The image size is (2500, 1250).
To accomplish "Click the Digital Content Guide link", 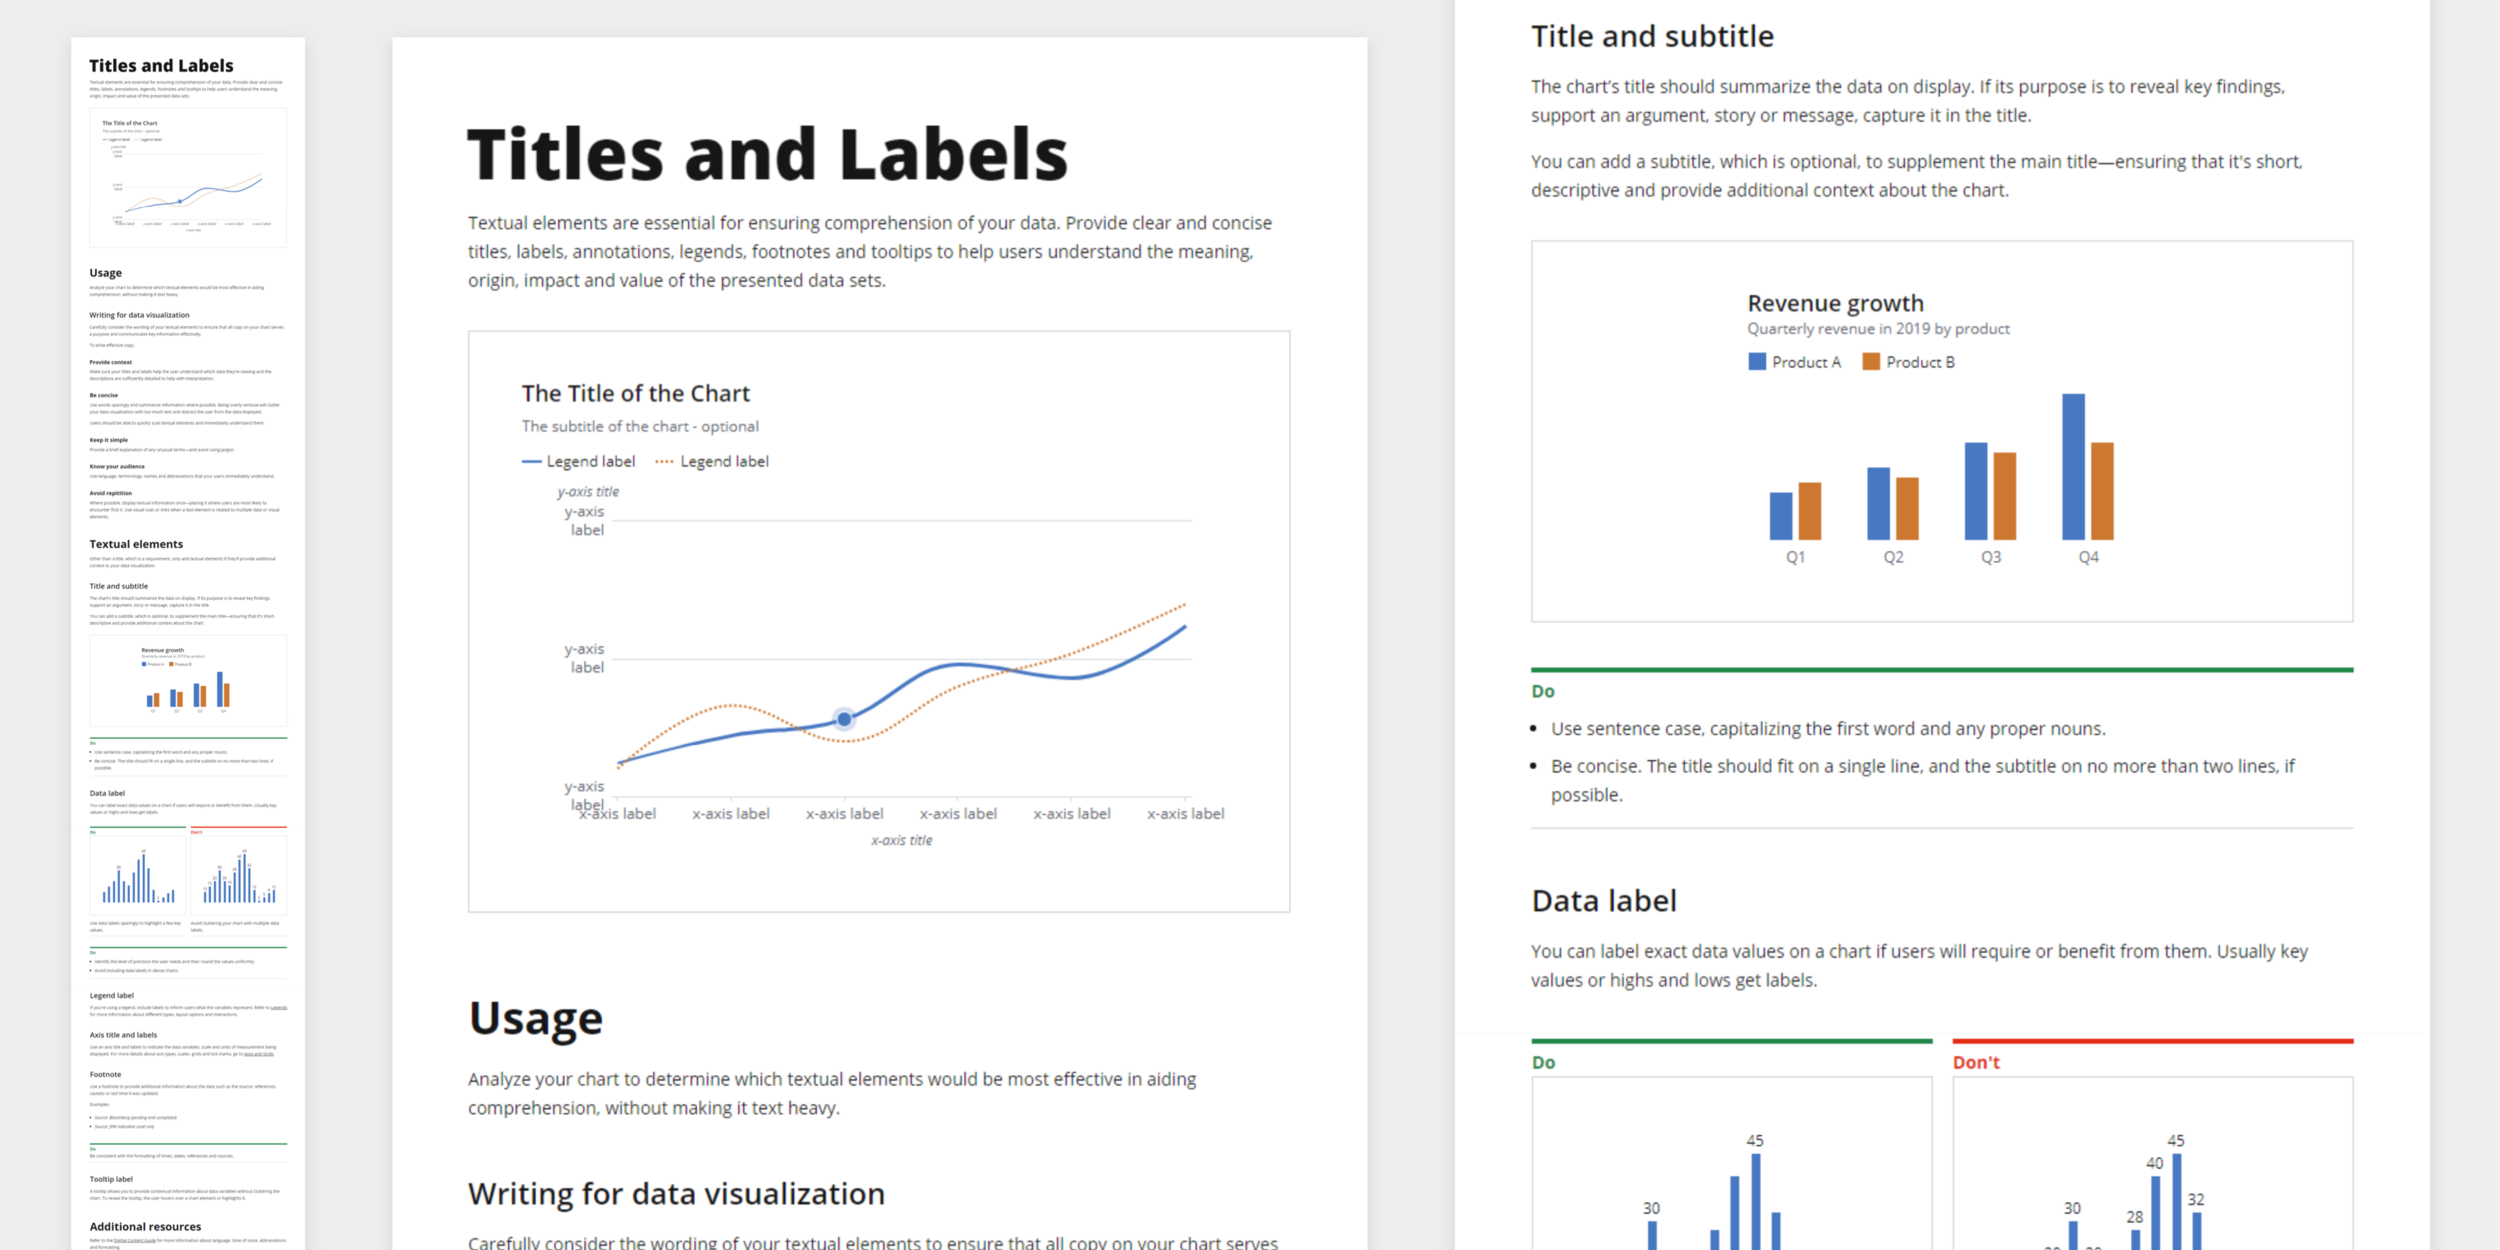I will pos(135,1240).
